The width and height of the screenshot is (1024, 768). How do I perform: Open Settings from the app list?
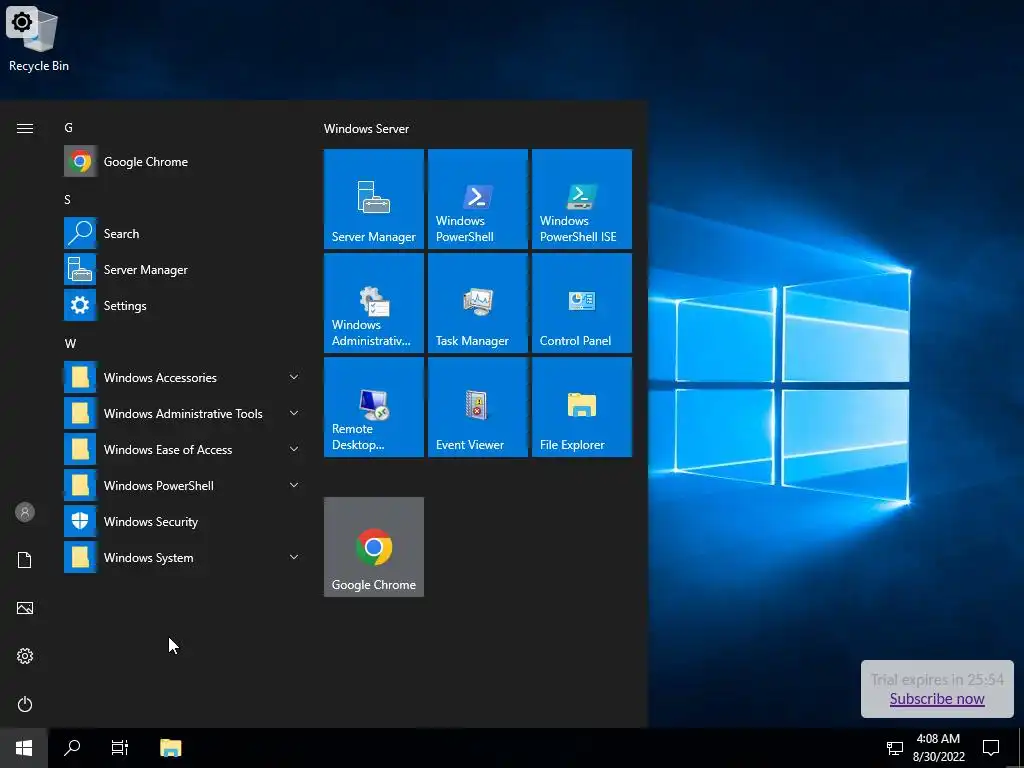(x=184, y=305)
